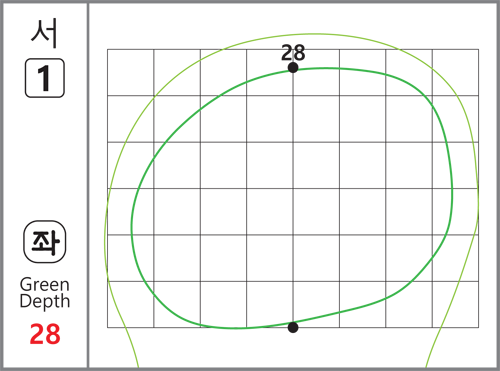Click the dark green putting surface outline on left side
The height and width of the screenshot is (371, 500).
coord(132,227)
